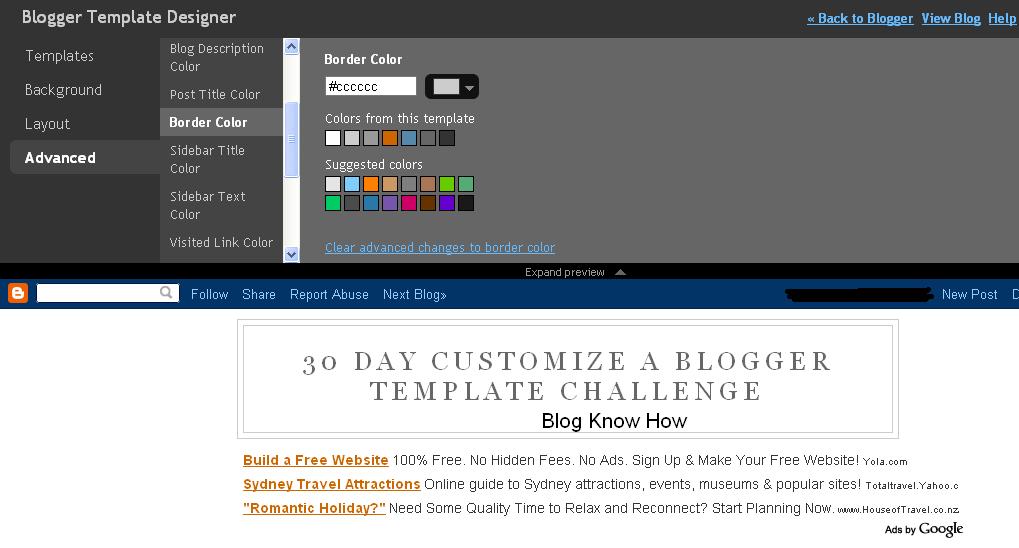Viewport: 1019px width, 548px height.
Task: Clear advanced changes to border color
Action: coord(440,247)
